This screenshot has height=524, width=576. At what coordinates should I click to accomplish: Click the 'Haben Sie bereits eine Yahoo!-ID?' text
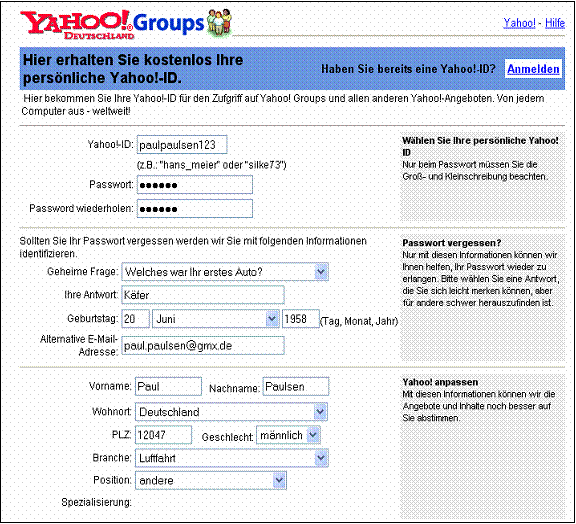(408, 69)
